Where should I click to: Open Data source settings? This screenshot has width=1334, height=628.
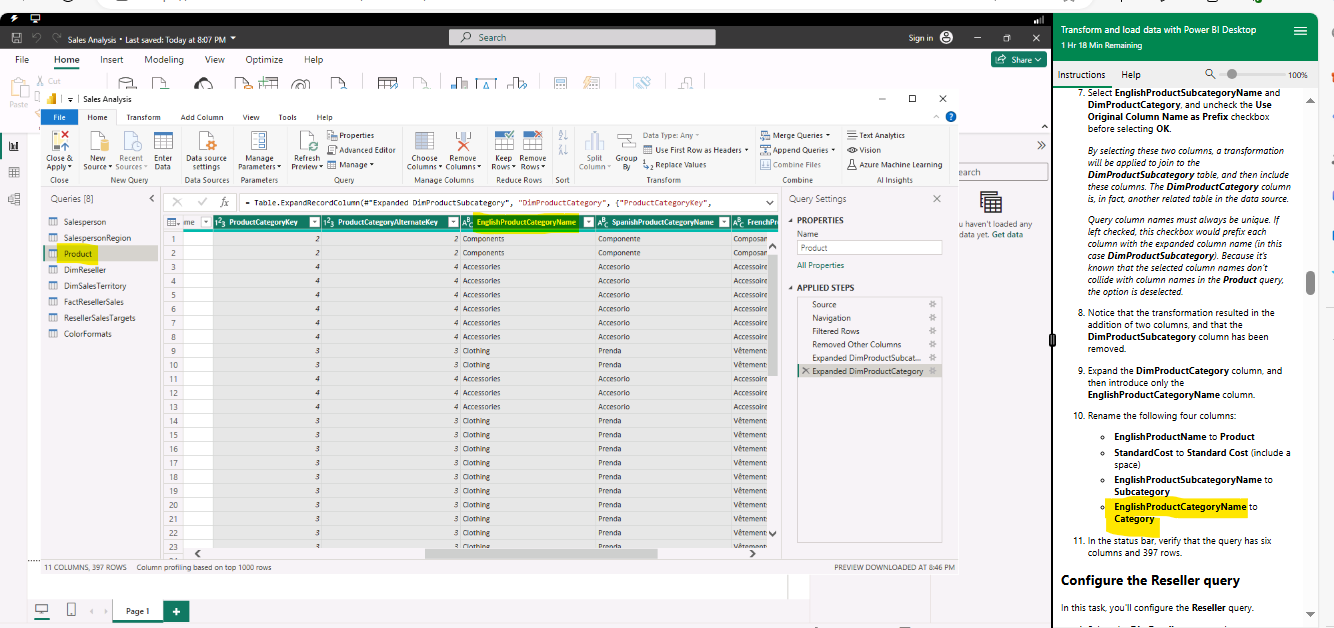206,150
